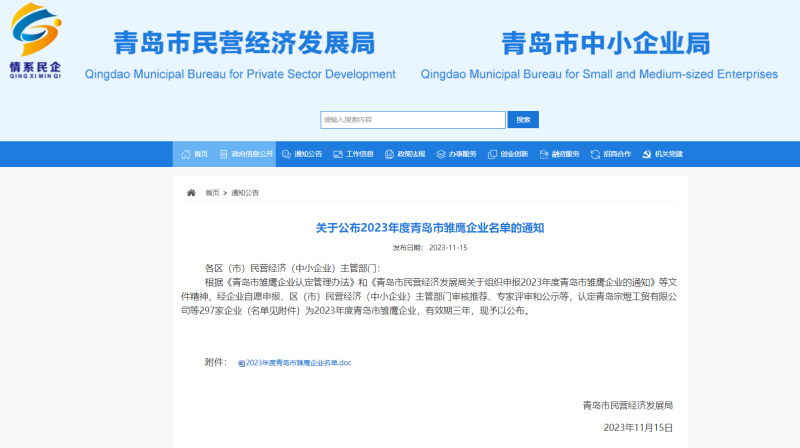Click the house icon beside 首页 in navigation bar
The width and height of the screenshot is (800, 448).
[x=185, y=154]
